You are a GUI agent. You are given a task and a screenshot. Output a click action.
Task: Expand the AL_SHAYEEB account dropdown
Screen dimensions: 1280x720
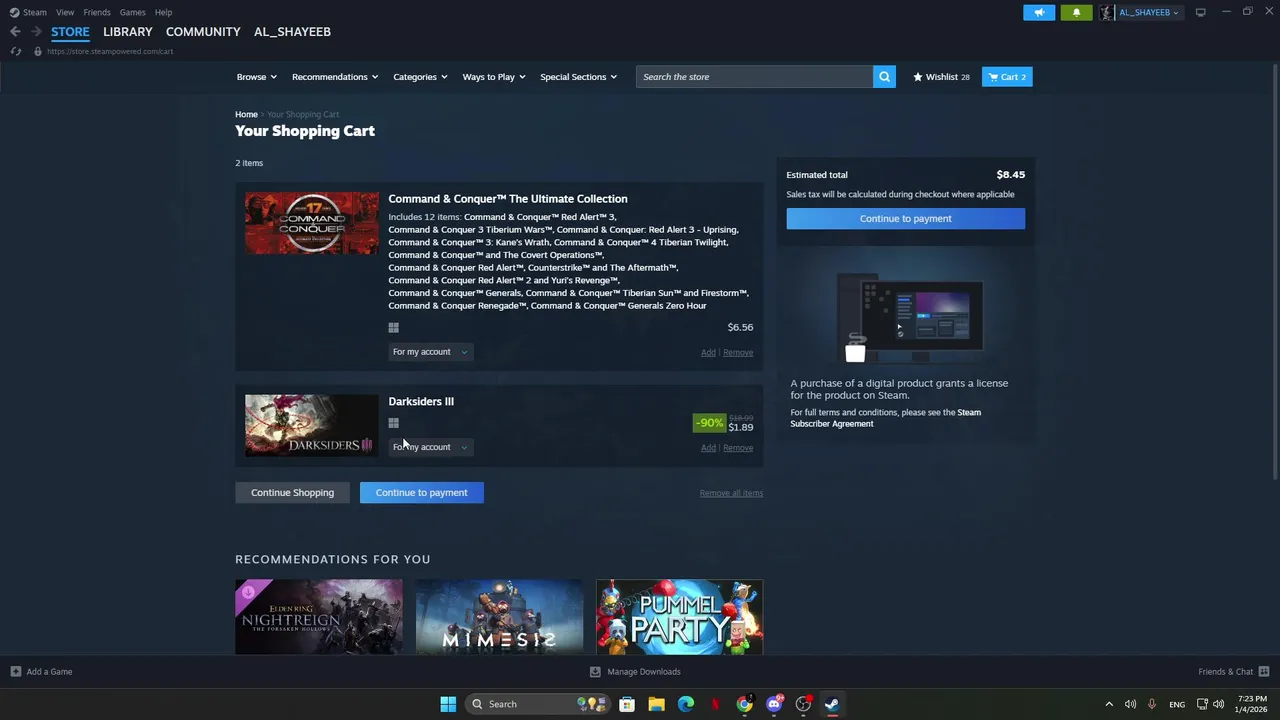pos(1149,12)
